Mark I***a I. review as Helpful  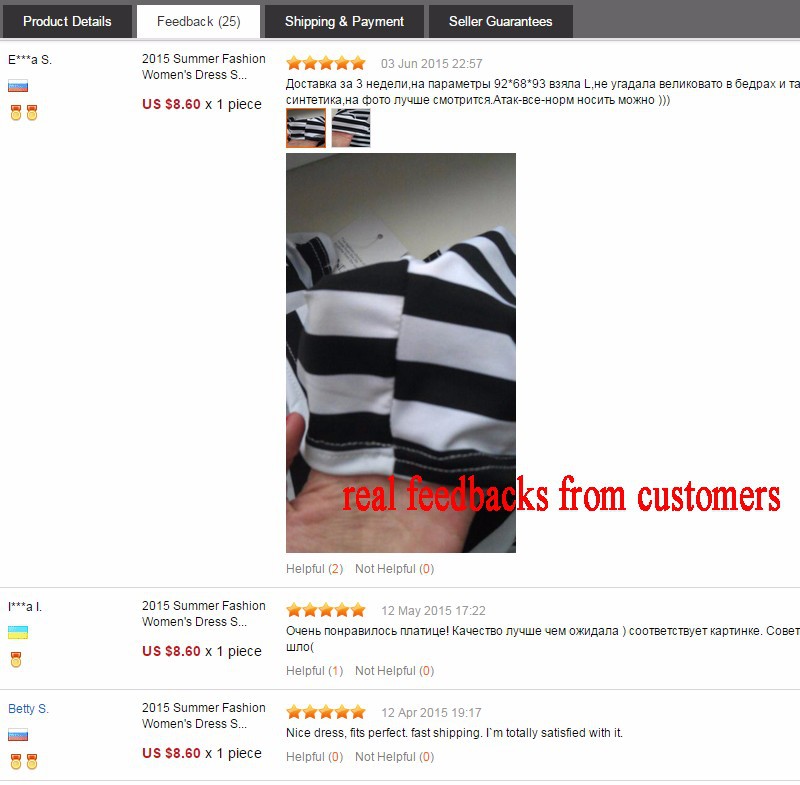coord(314,671)
